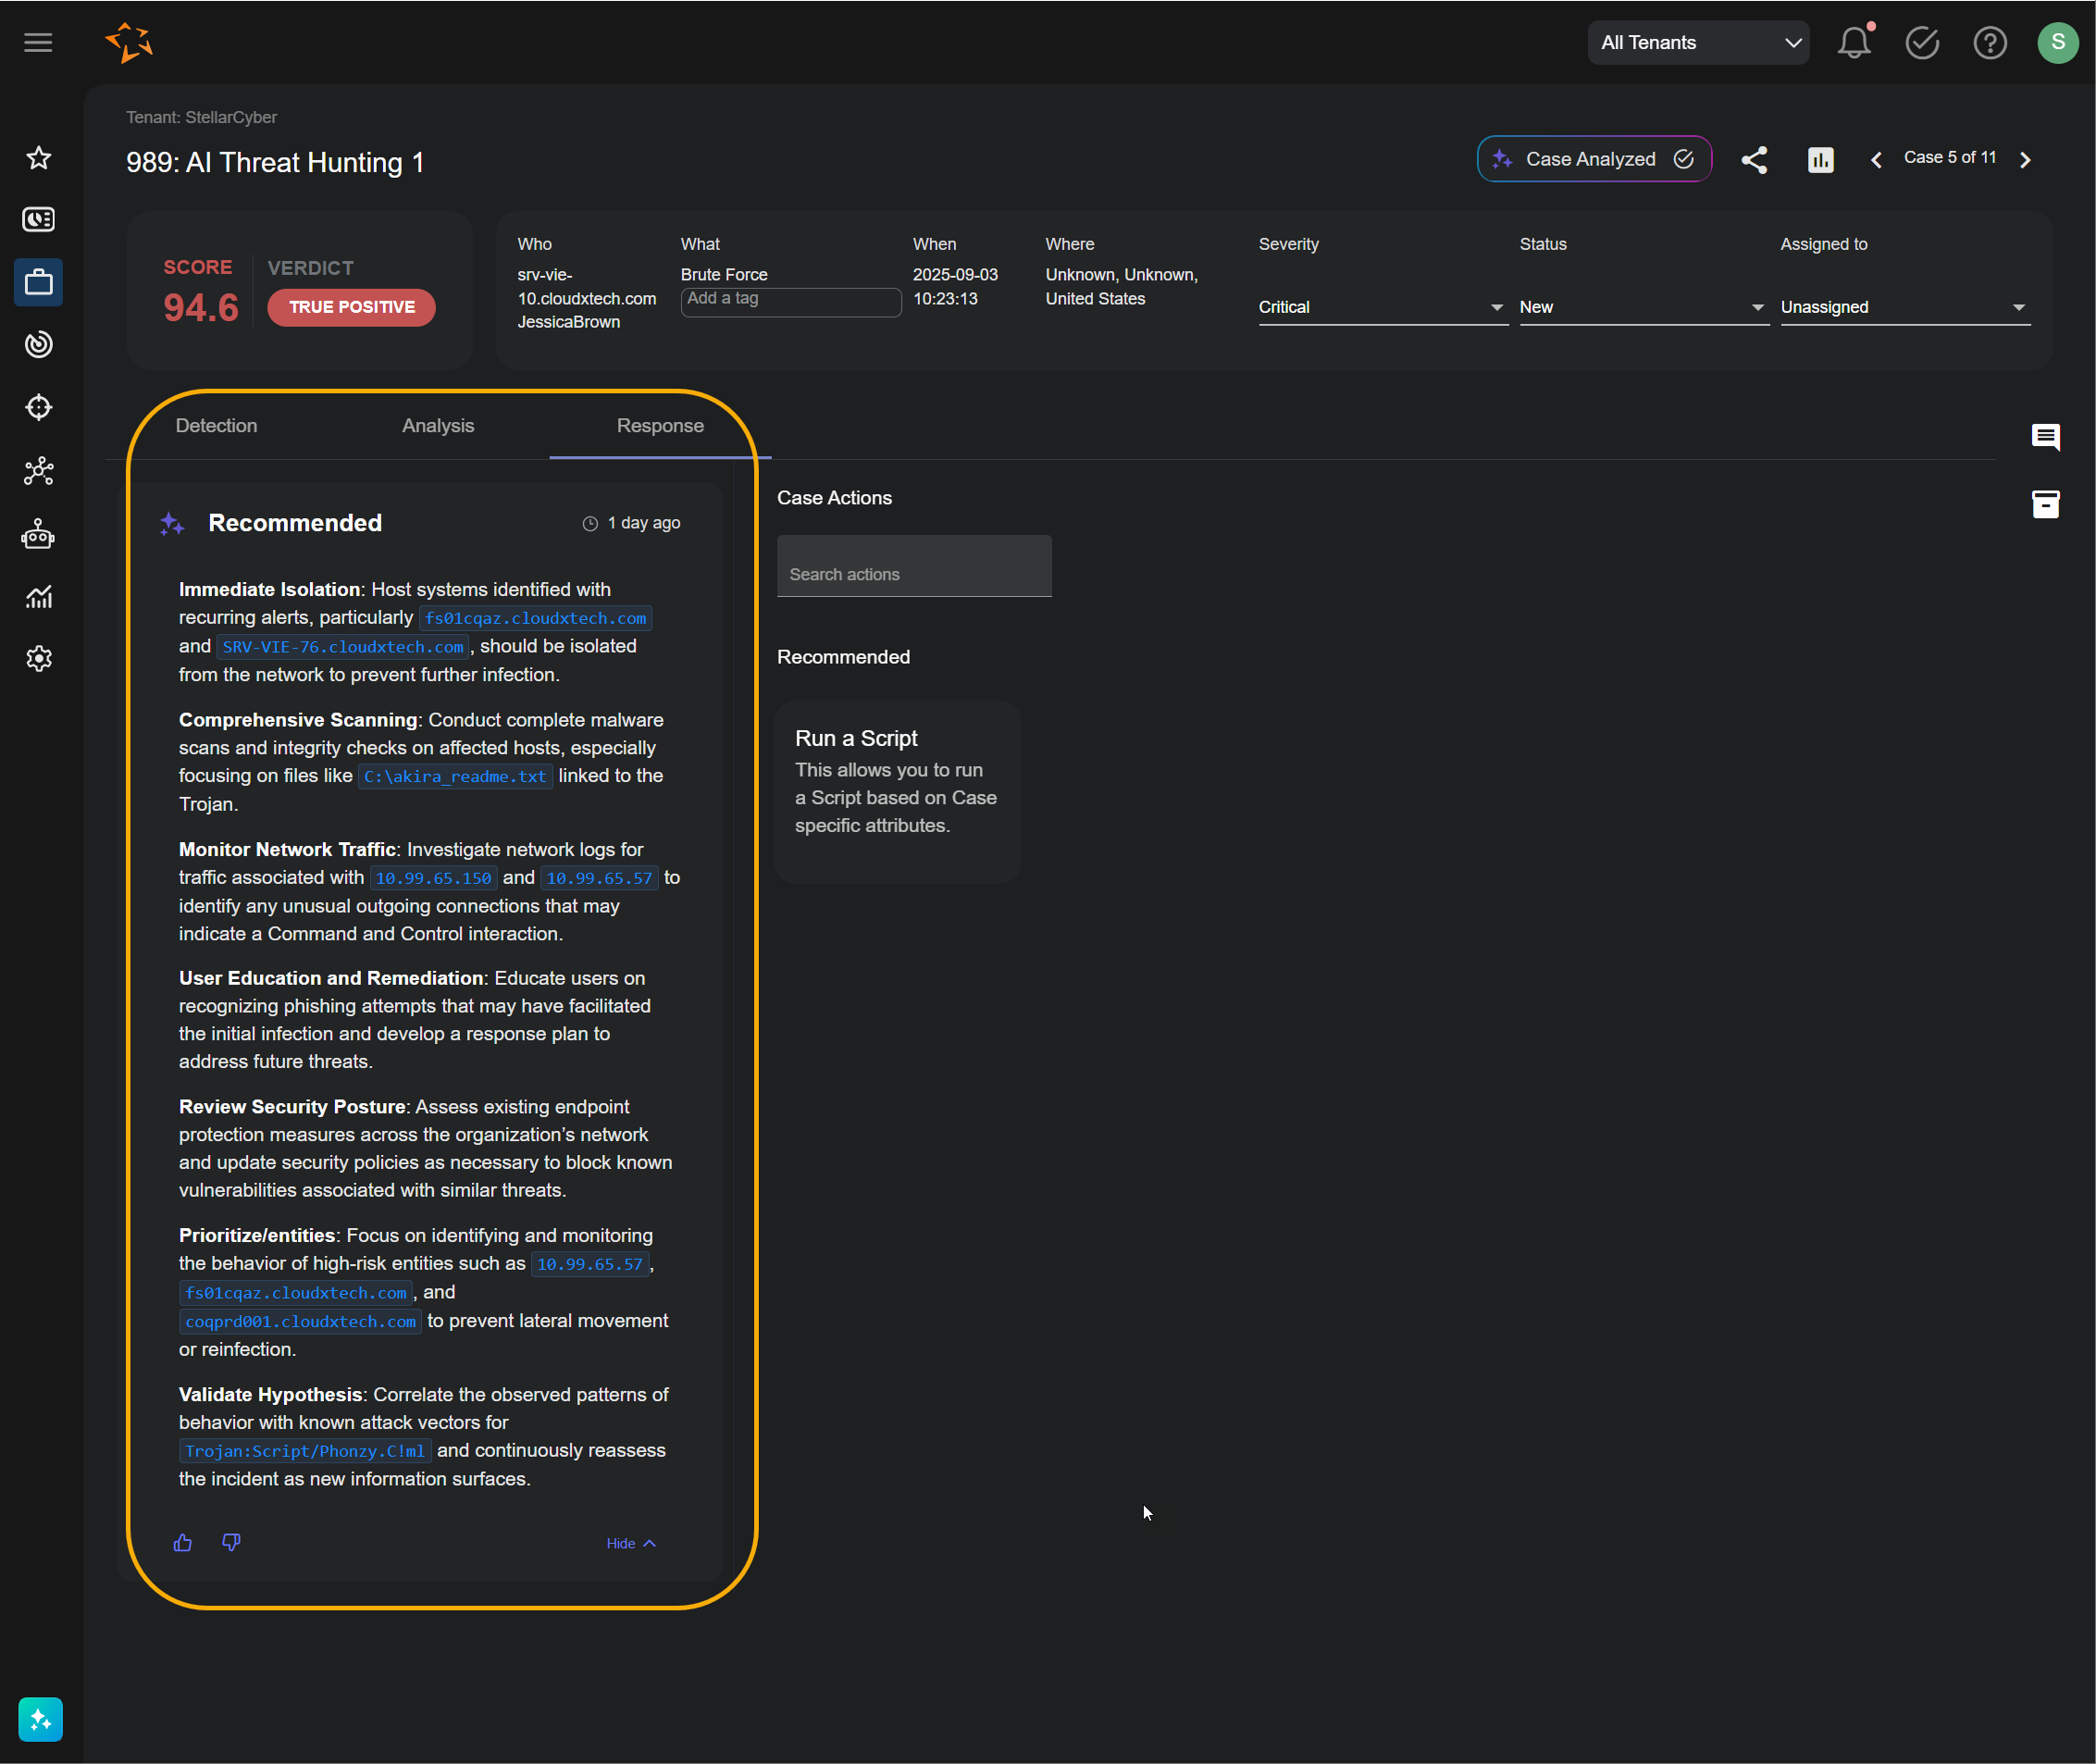Select the Run a Script action card

coord(897,791)
